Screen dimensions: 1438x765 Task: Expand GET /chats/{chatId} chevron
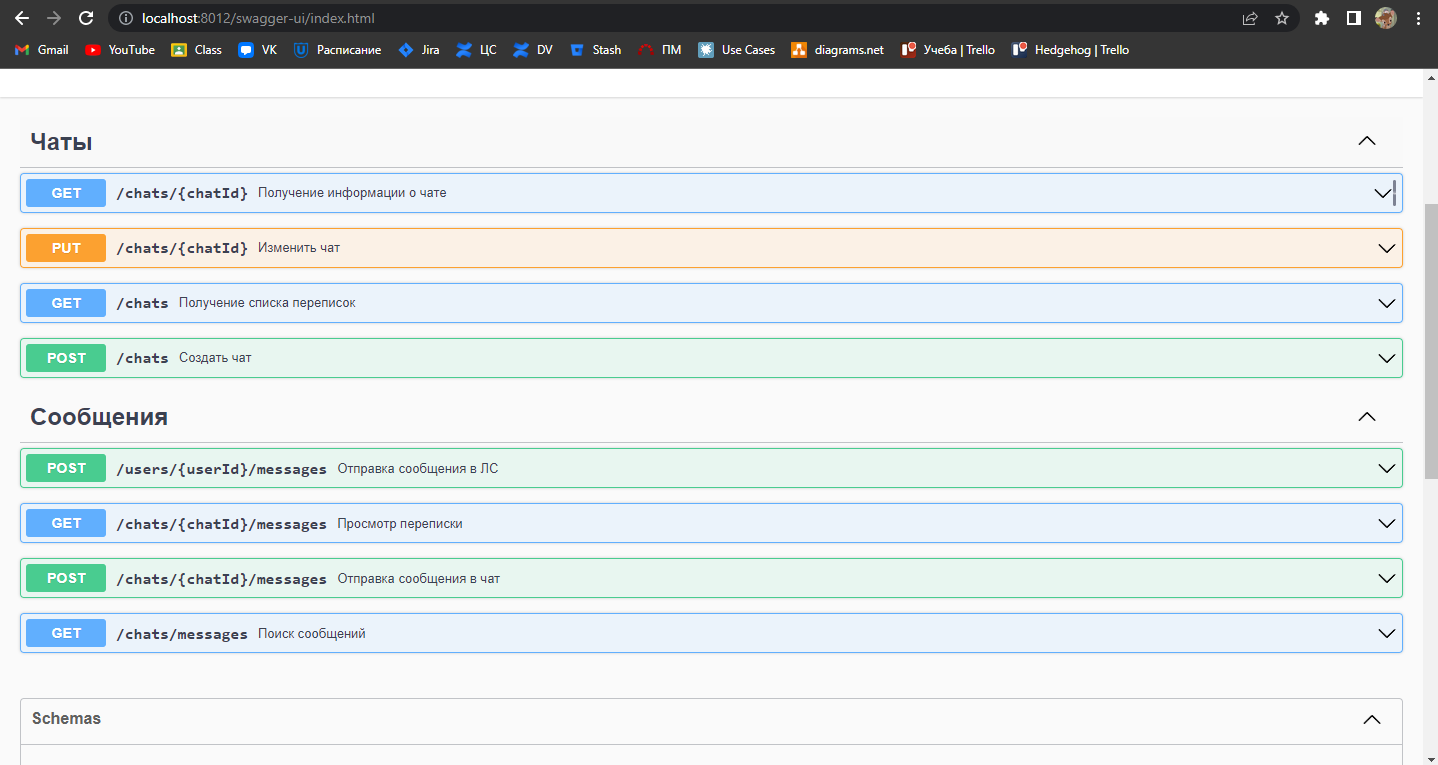(1383, 193)
